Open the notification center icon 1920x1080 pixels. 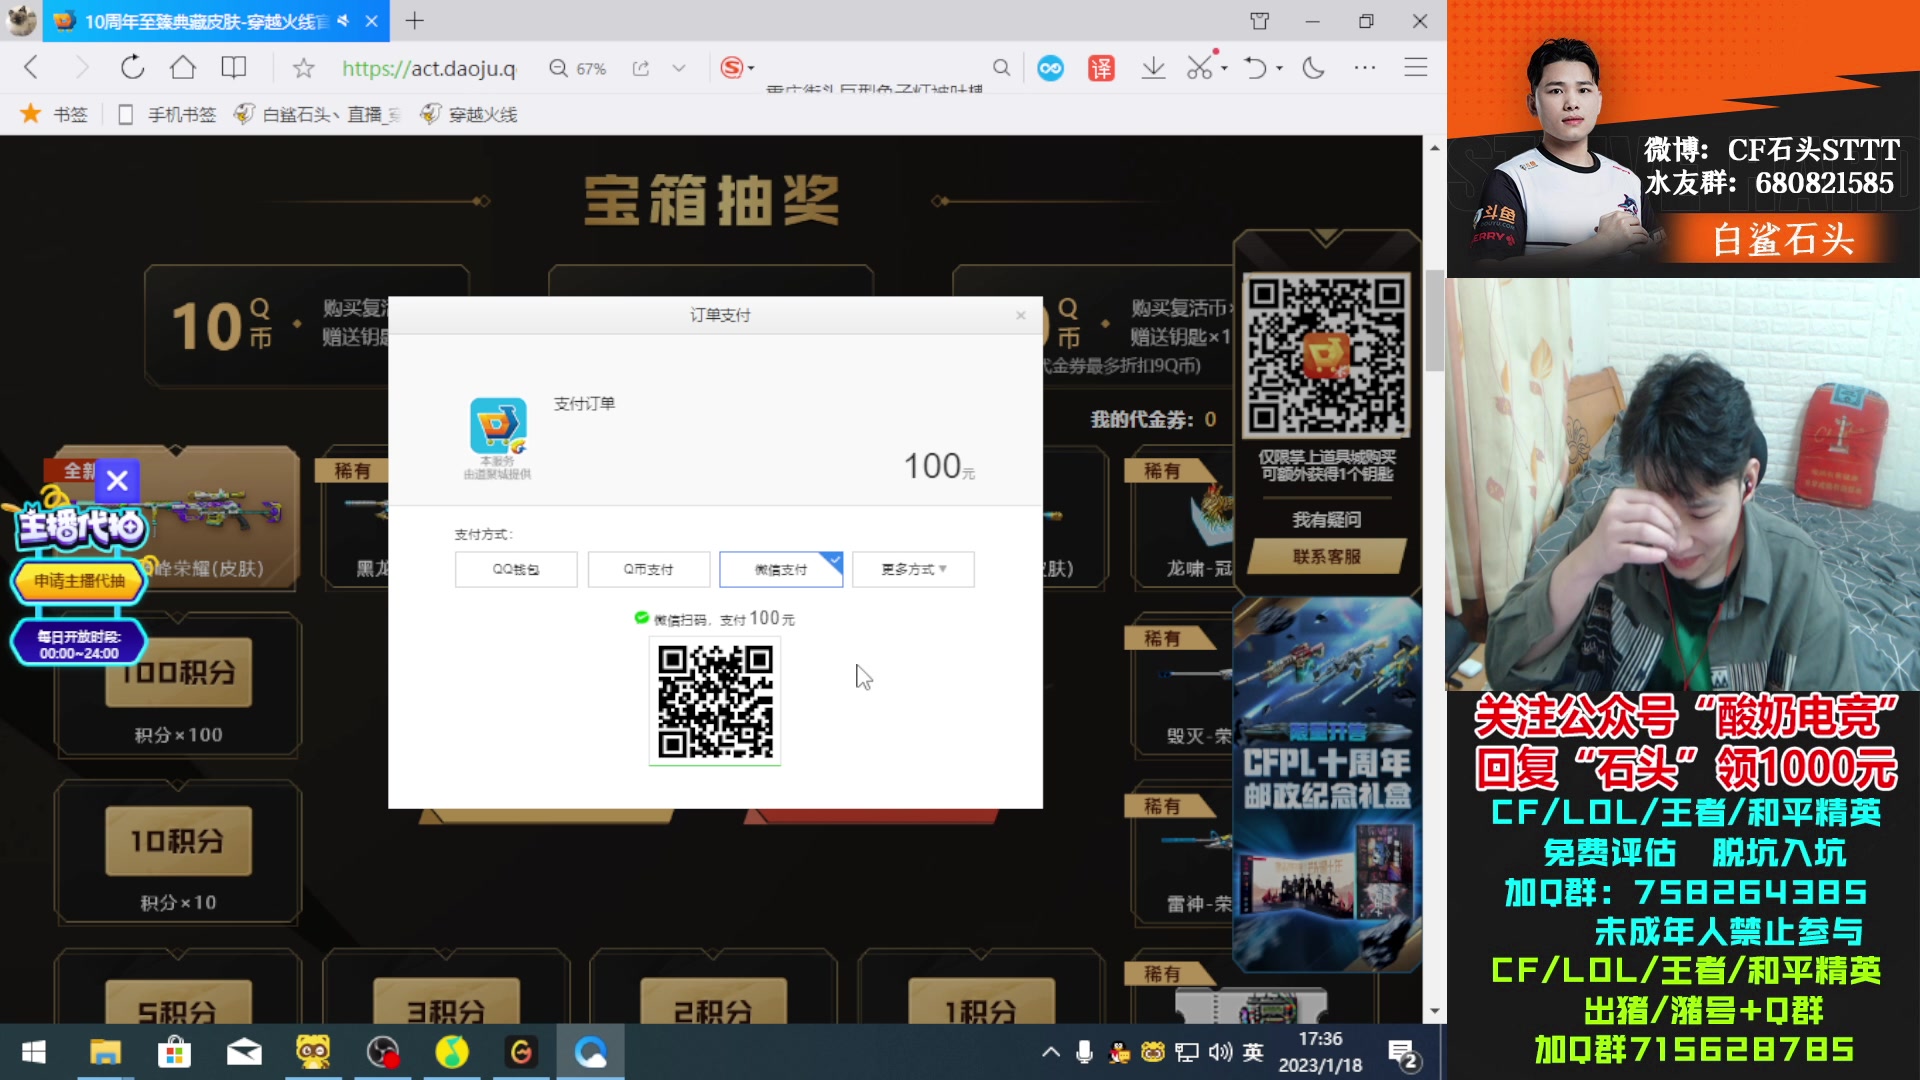[x=1403, y=1053]
